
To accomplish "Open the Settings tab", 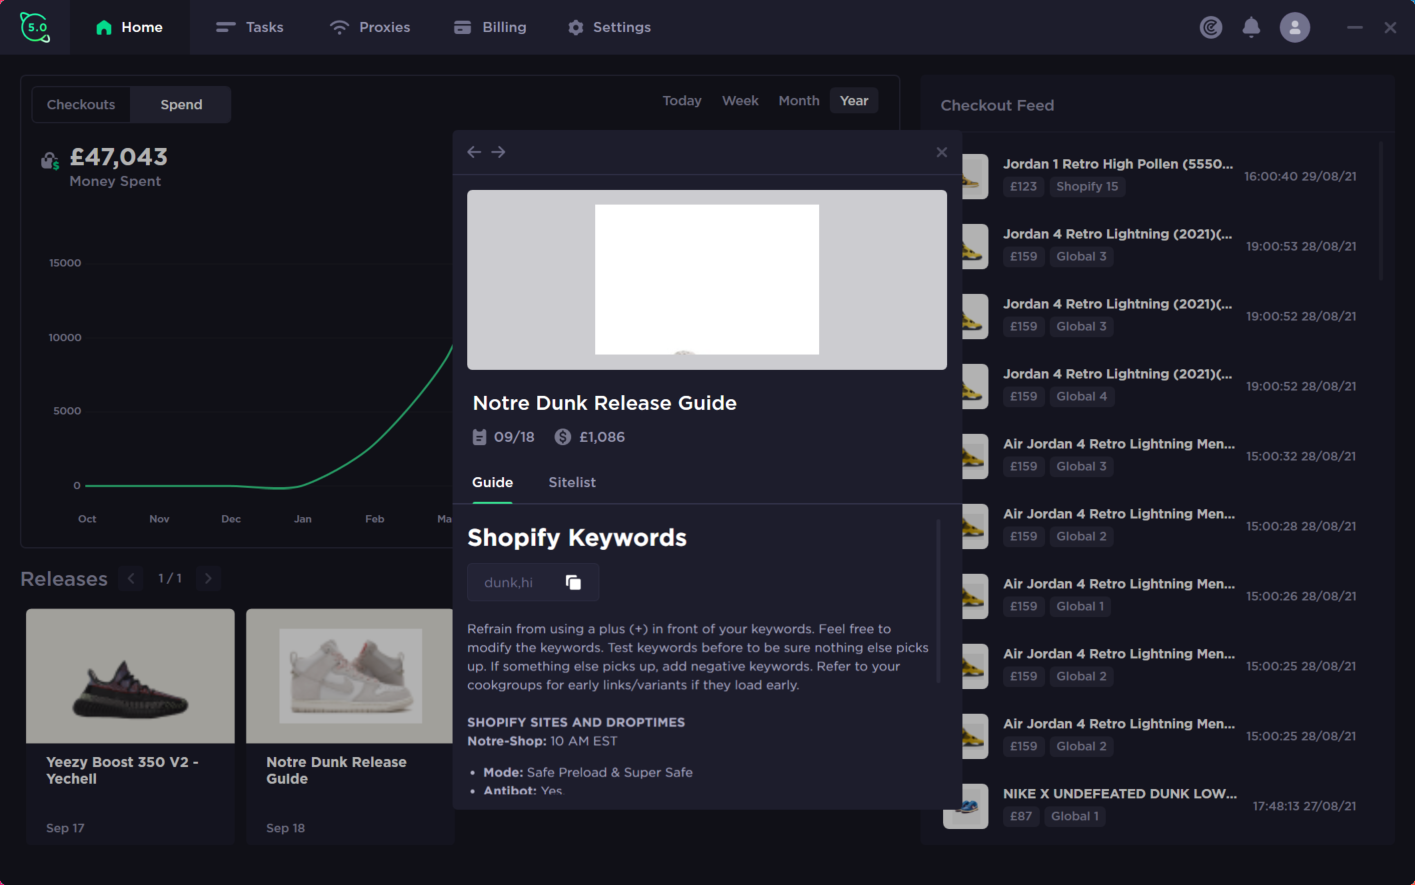I will tap(609, 27).
